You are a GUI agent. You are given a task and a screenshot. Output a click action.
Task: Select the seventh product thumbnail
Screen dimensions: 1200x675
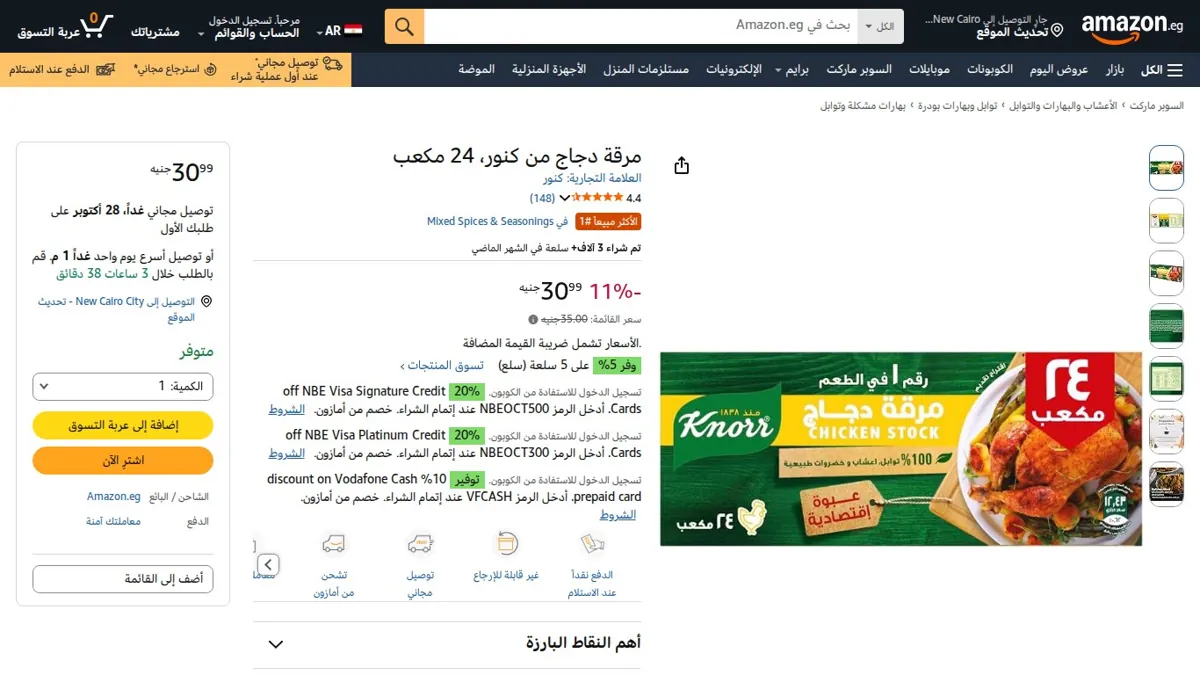pos(1166,485)
